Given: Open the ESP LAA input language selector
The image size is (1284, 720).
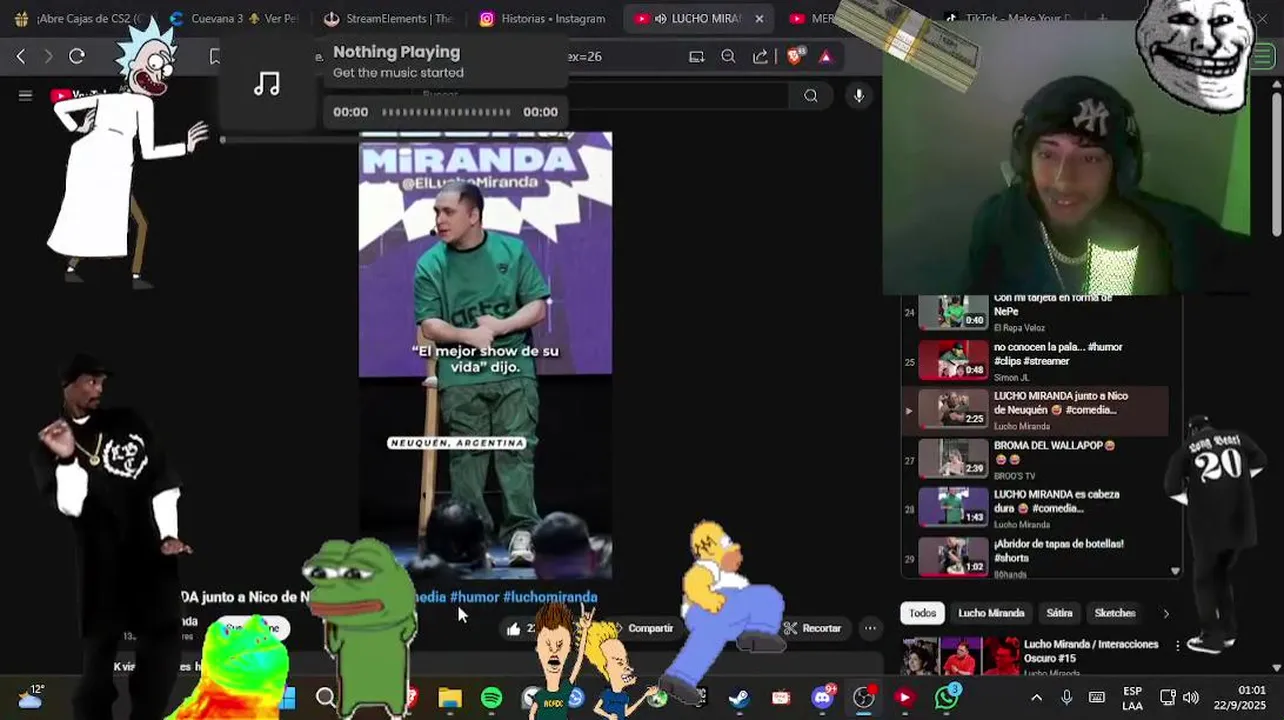Looking at the screenshot, I should [1132, 698].
